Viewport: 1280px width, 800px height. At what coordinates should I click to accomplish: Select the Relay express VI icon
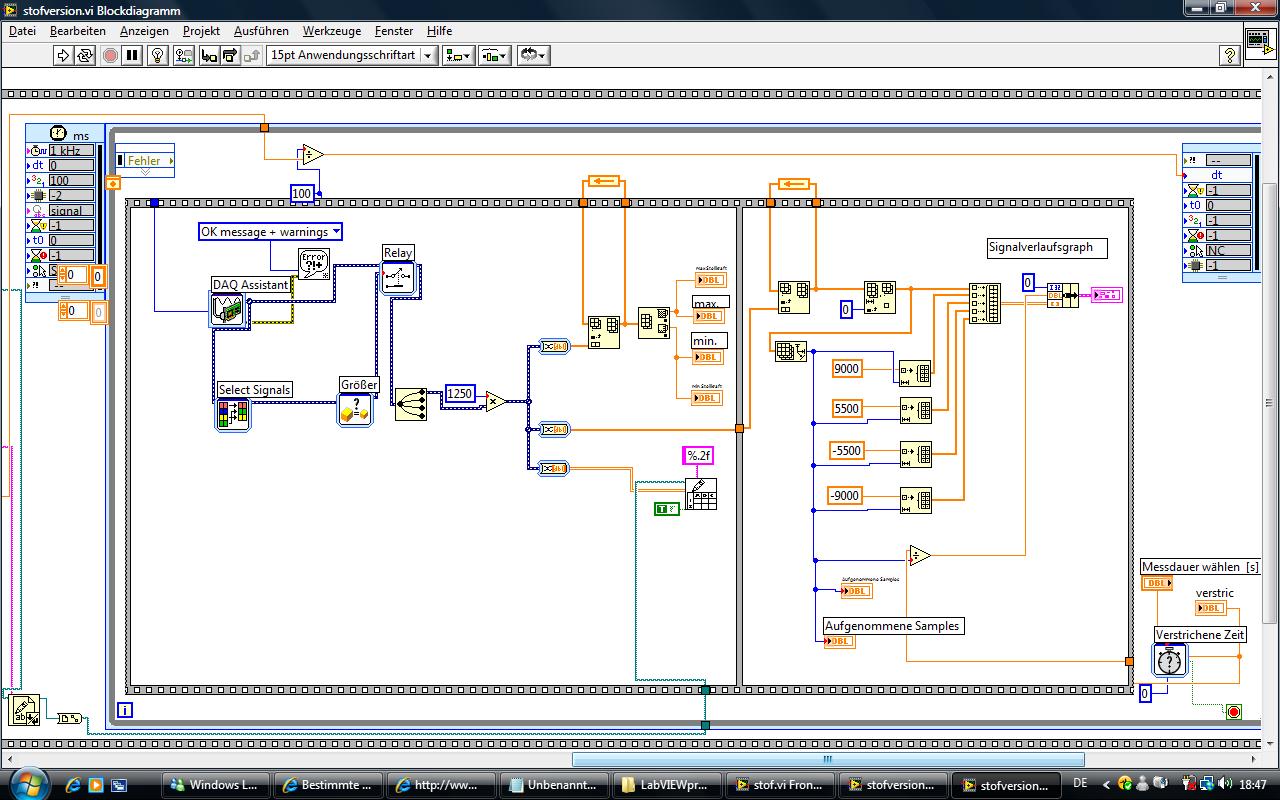click(398, 277)
